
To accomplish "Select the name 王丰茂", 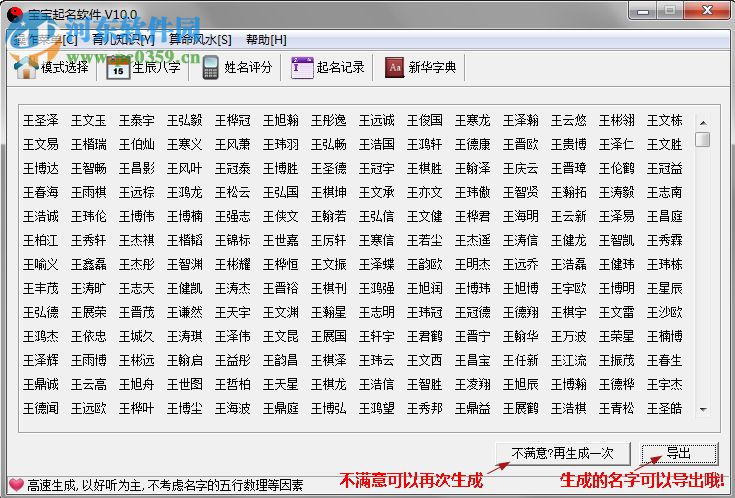I will 41,288.
